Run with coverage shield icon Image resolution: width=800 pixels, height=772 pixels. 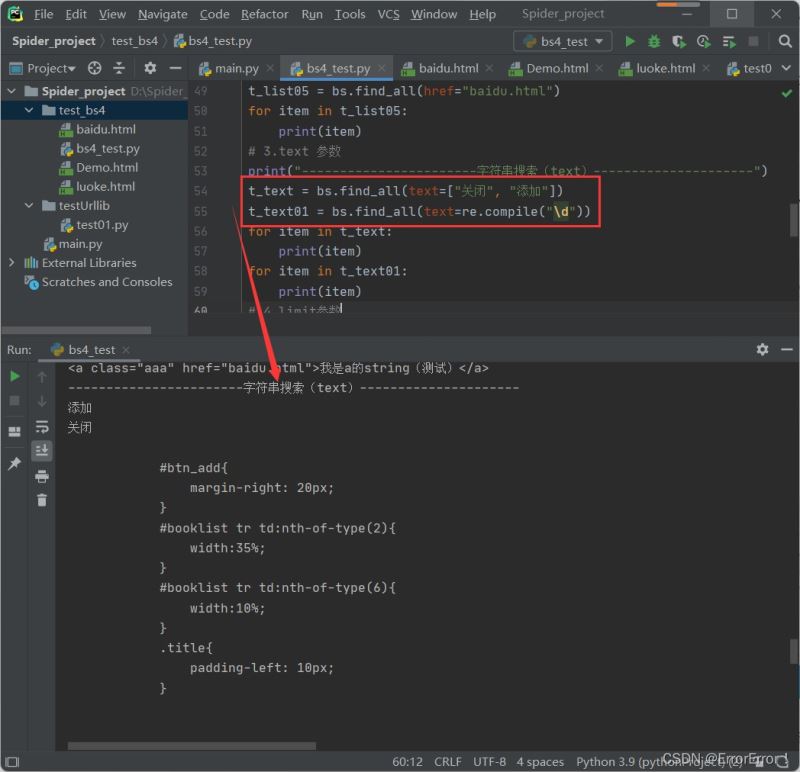pos(679,41)
